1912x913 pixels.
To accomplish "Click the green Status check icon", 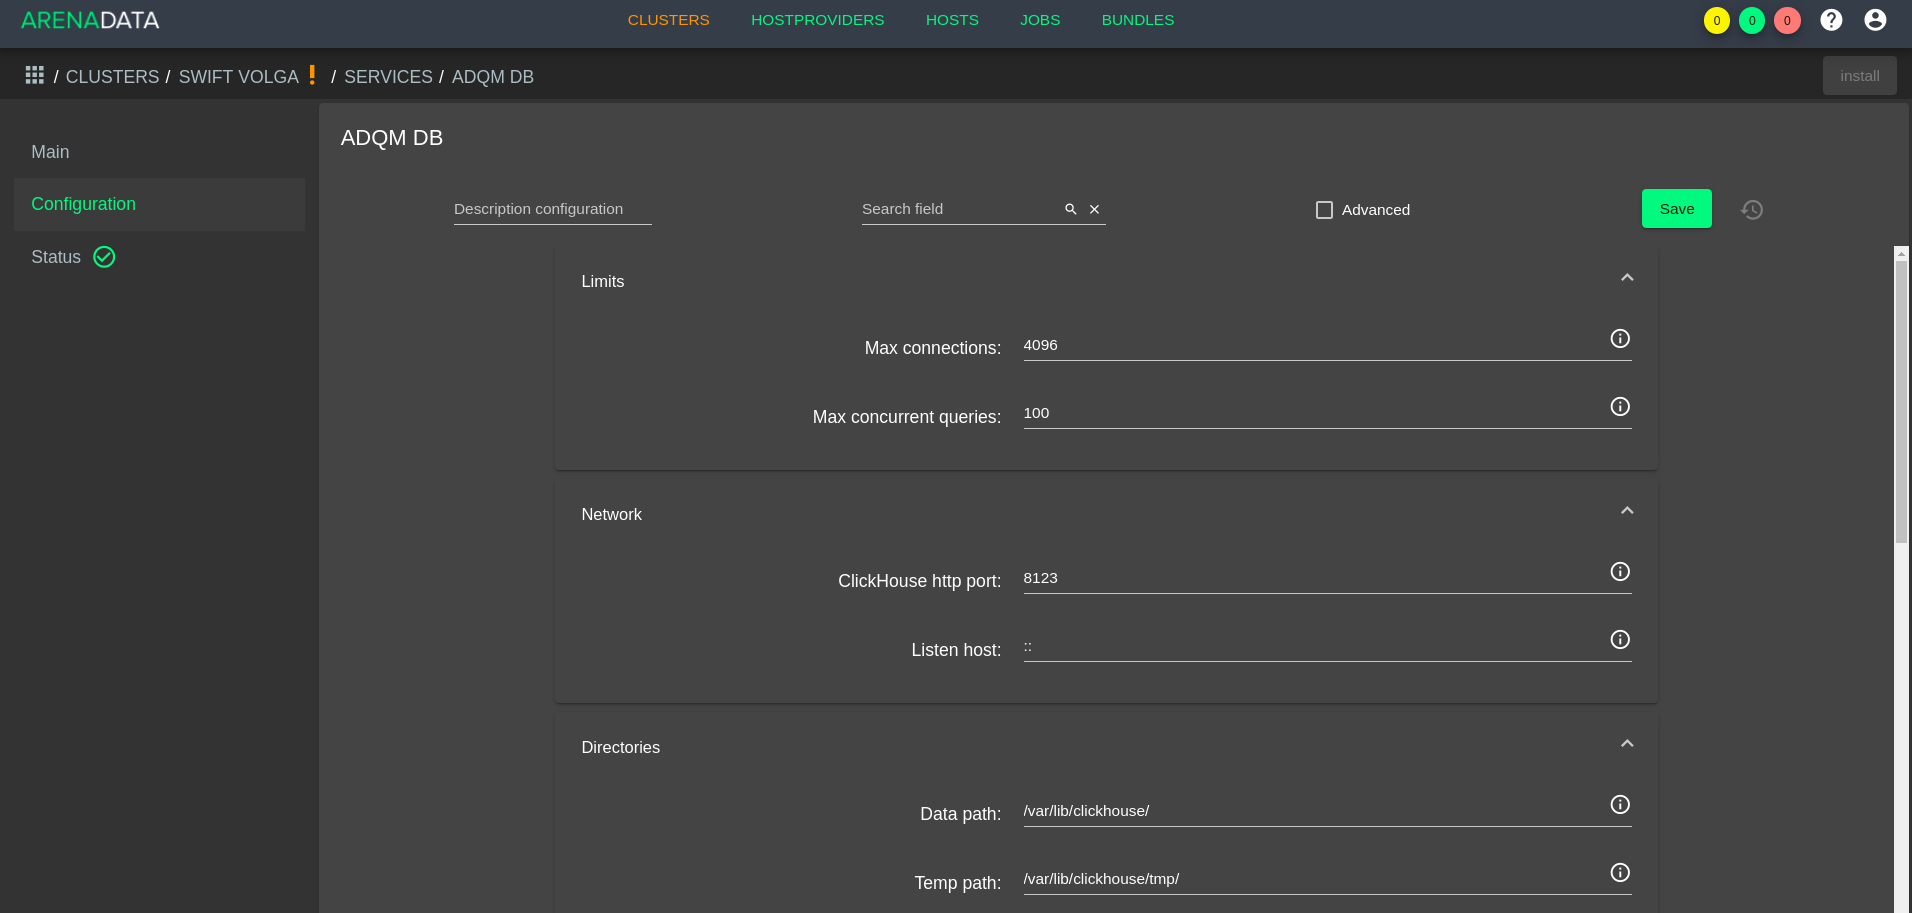I will [x=104, y=257].
